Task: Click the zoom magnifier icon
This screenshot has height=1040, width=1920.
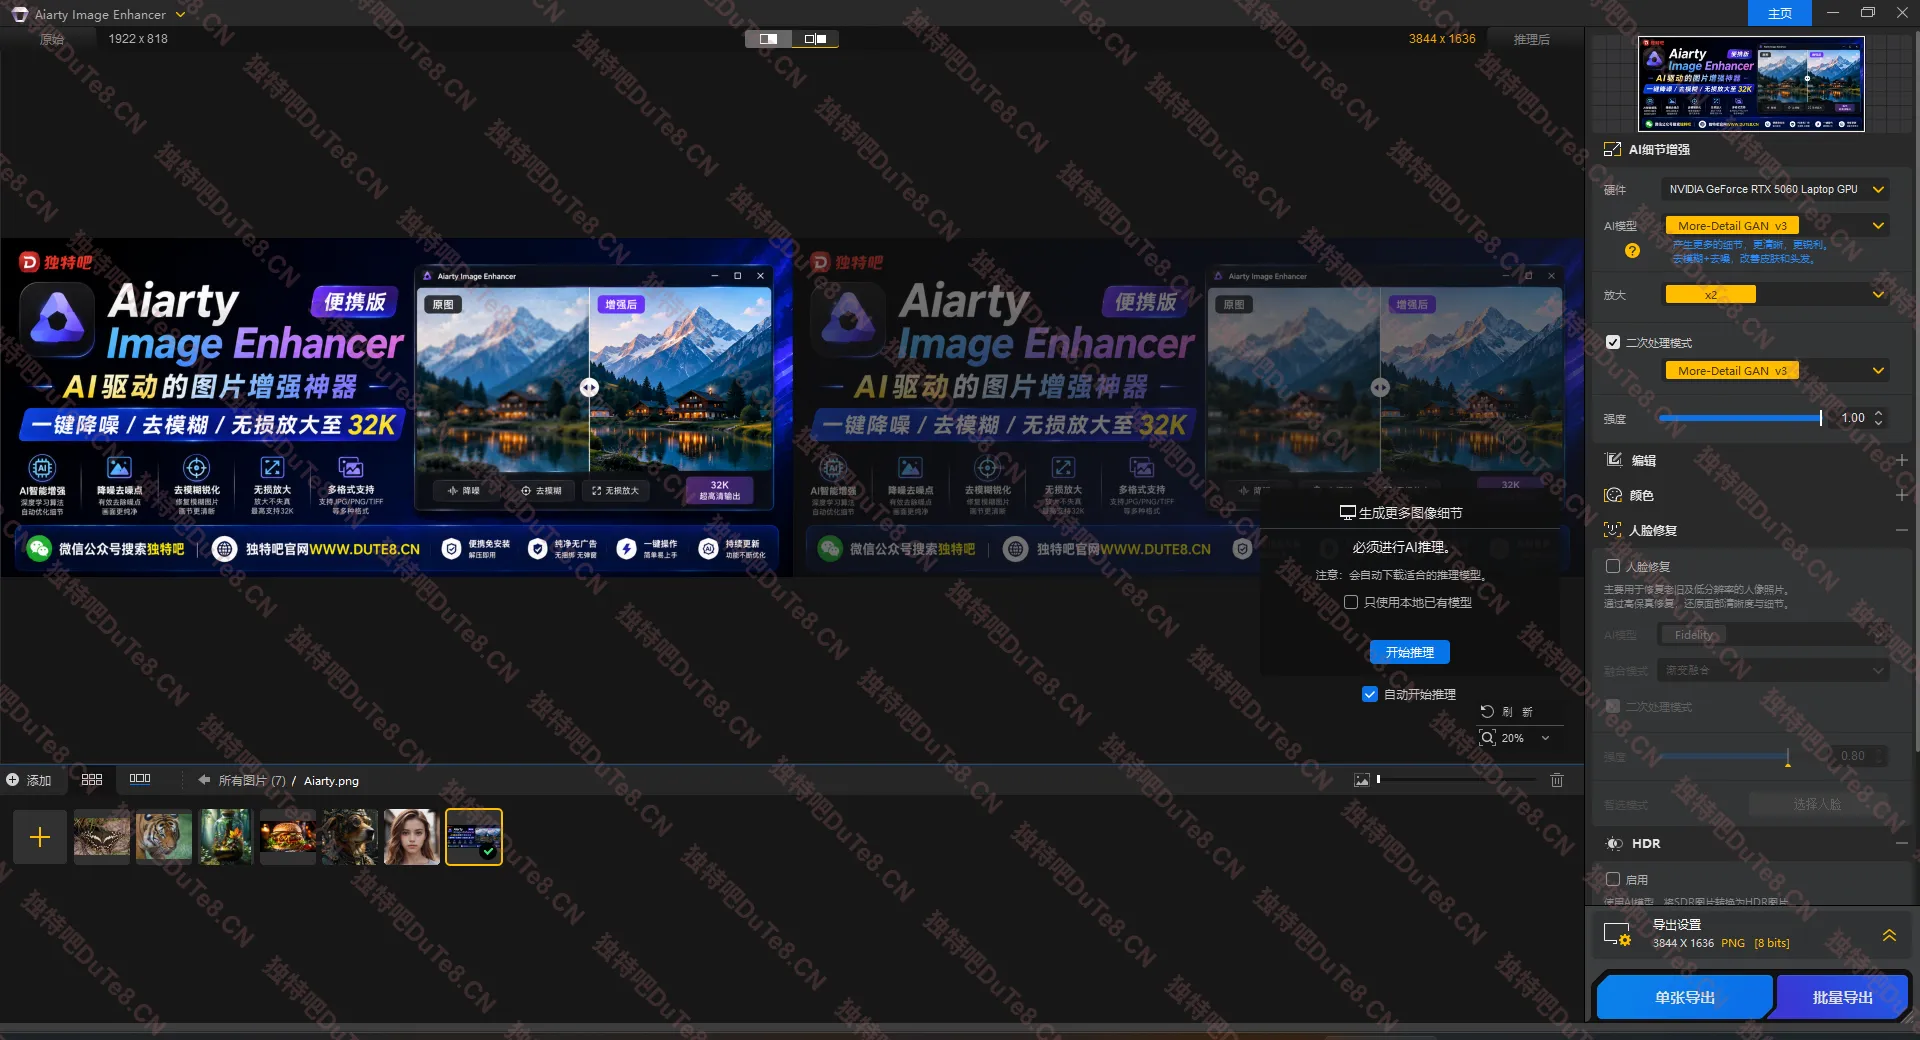Action: pos(1488,738)
